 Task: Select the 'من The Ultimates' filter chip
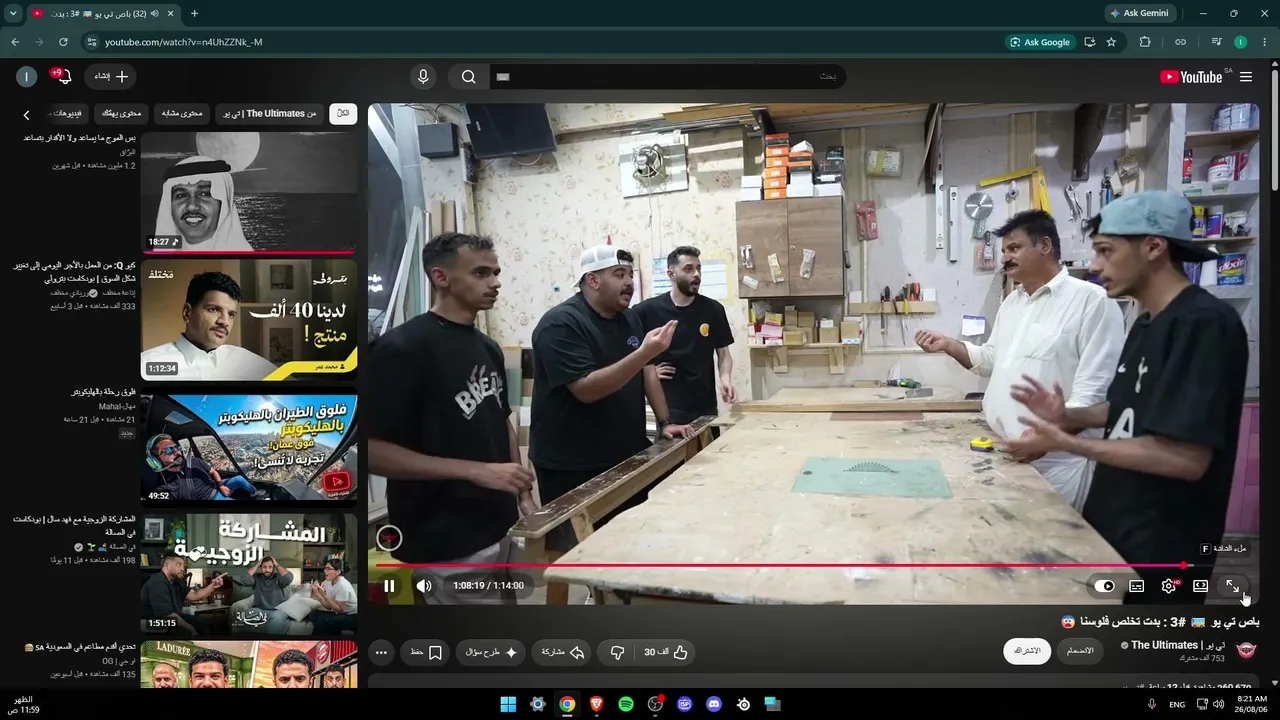(x=270, y=114)
